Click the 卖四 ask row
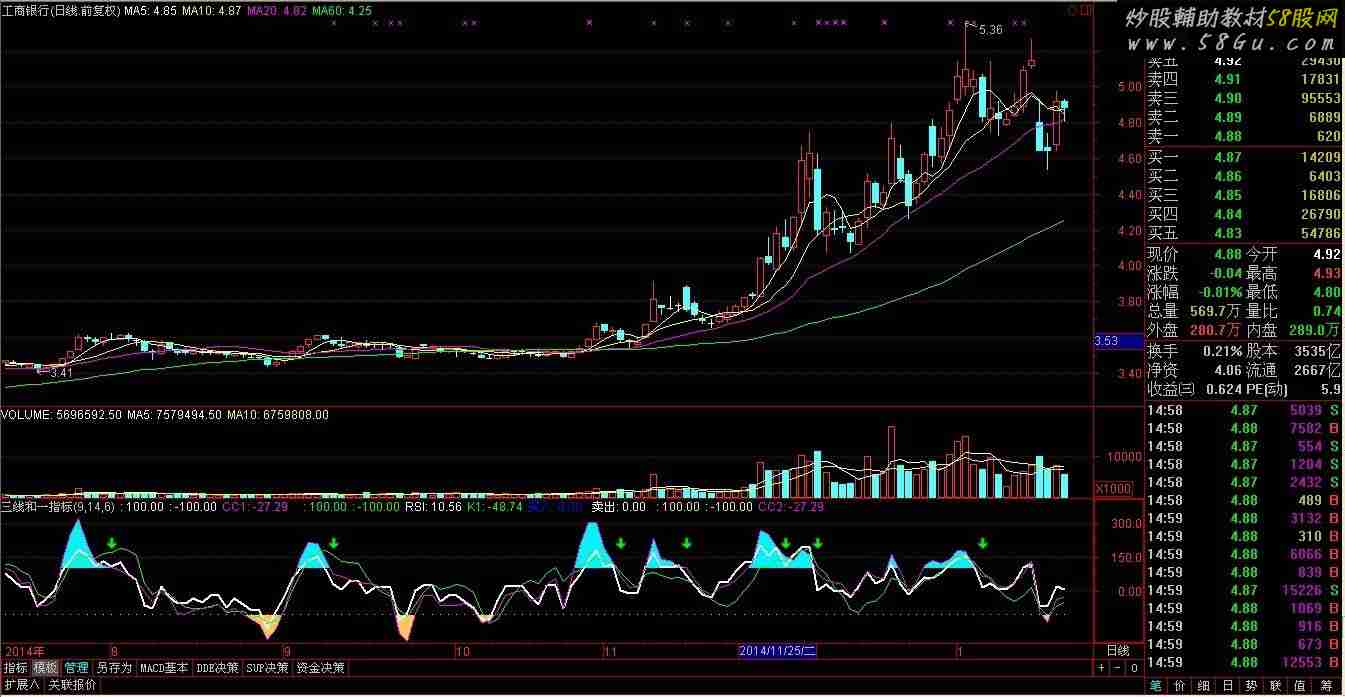The image size is (1345, 697). 1243,79
